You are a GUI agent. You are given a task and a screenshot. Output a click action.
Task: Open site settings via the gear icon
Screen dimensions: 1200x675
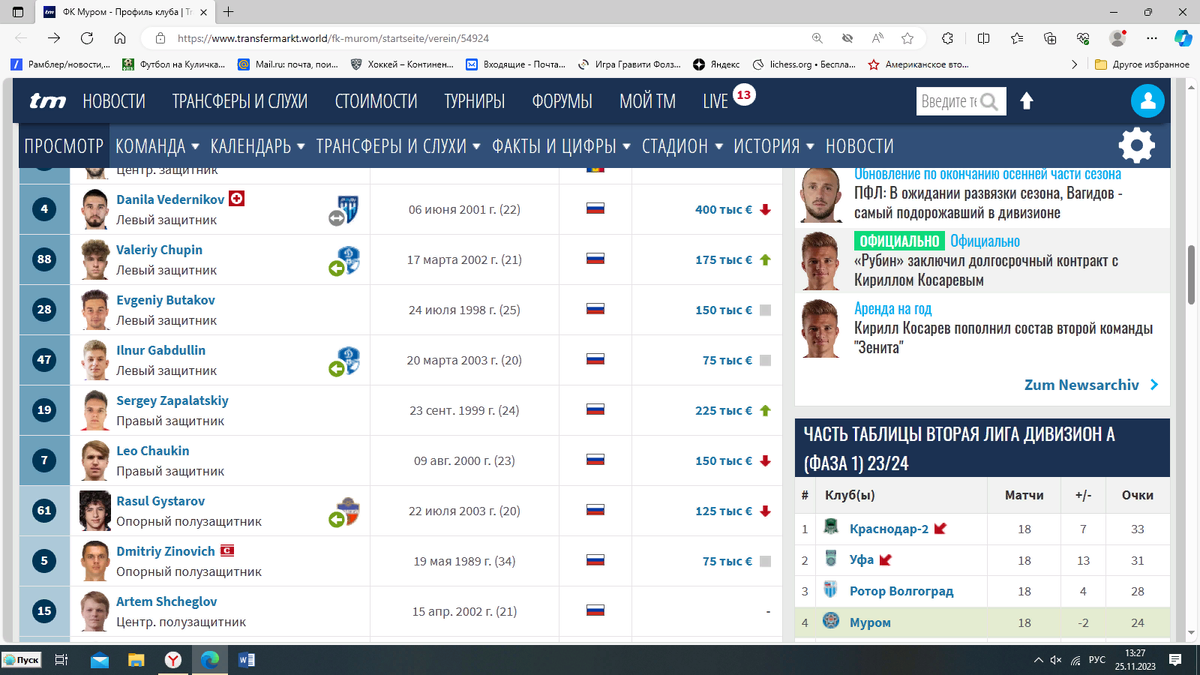click(x=1136, y=145)
